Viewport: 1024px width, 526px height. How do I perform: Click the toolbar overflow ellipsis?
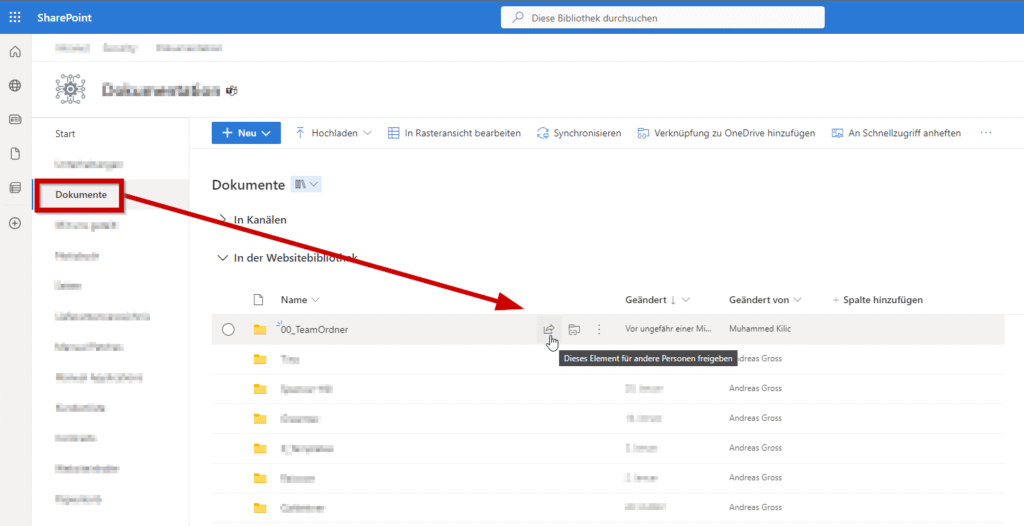986,133
